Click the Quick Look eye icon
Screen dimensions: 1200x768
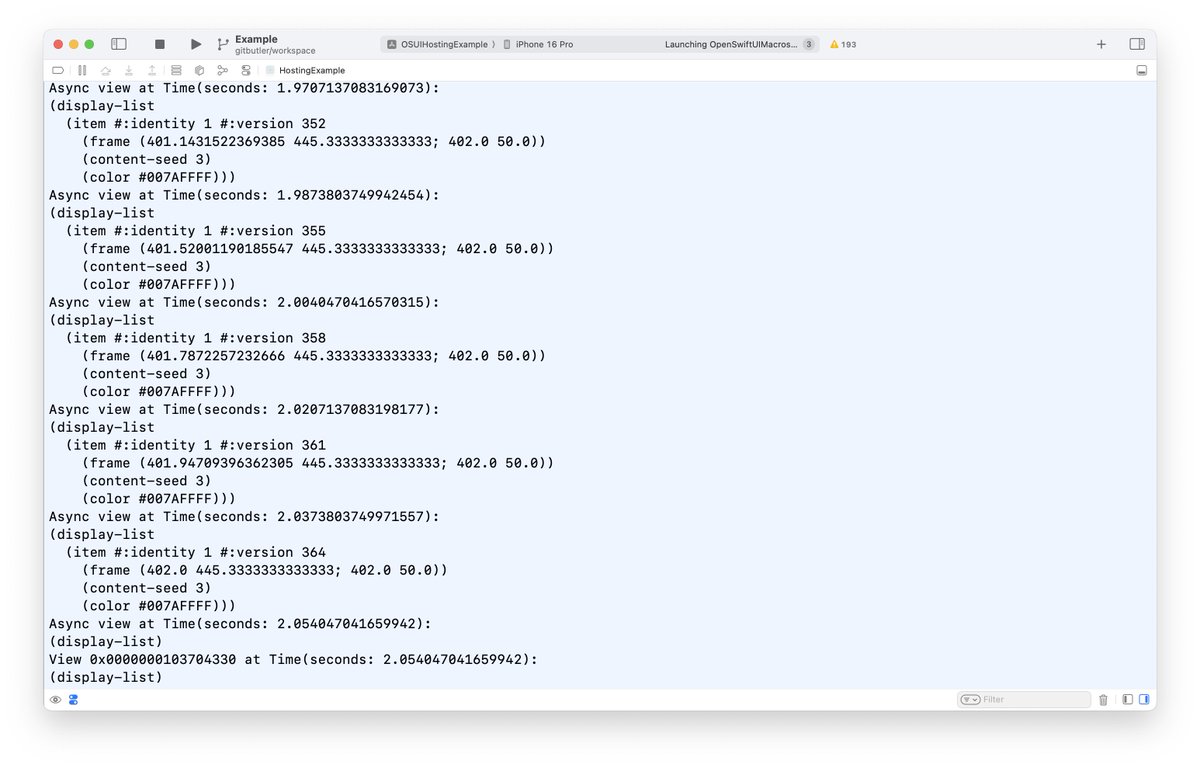click(56, 700)
